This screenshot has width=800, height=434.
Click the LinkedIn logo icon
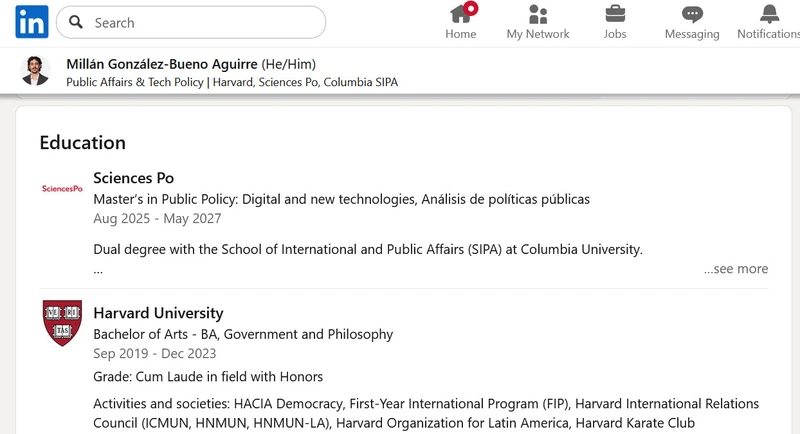[32, 22]
